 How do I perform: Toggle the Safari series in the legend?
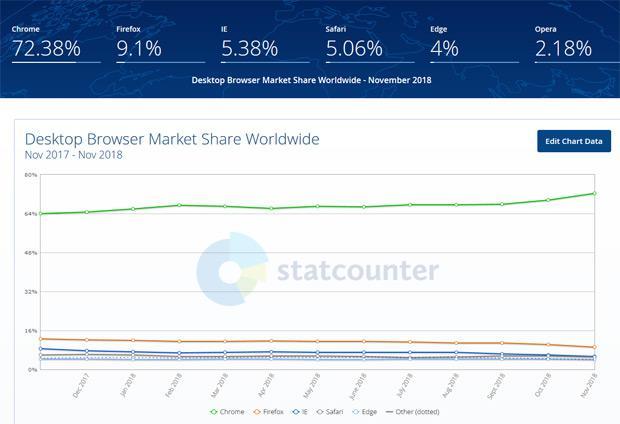point(330,412)
